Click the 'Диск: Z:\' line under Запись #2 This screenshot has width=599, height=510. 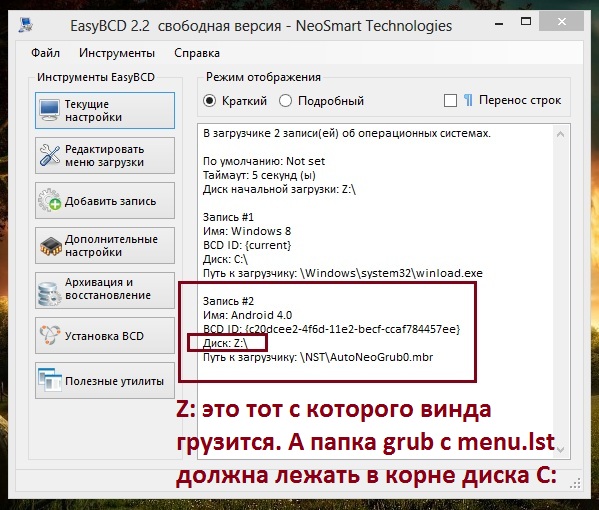[225, 343]
